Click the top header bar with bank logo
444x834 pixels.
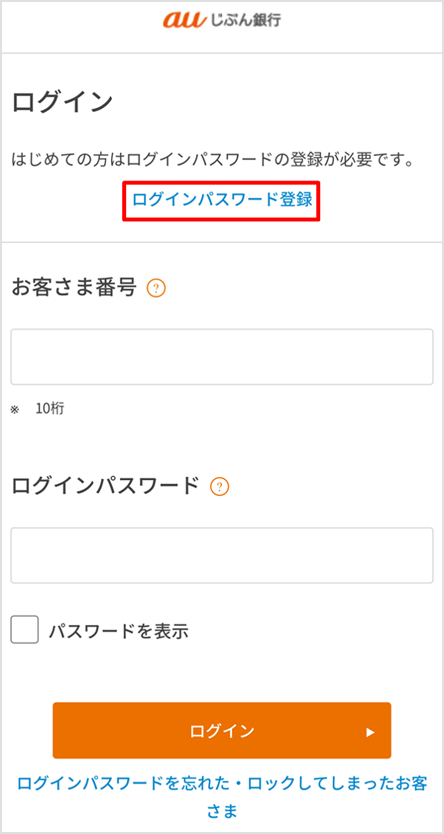pyautogui.click(x=222, y=27)
